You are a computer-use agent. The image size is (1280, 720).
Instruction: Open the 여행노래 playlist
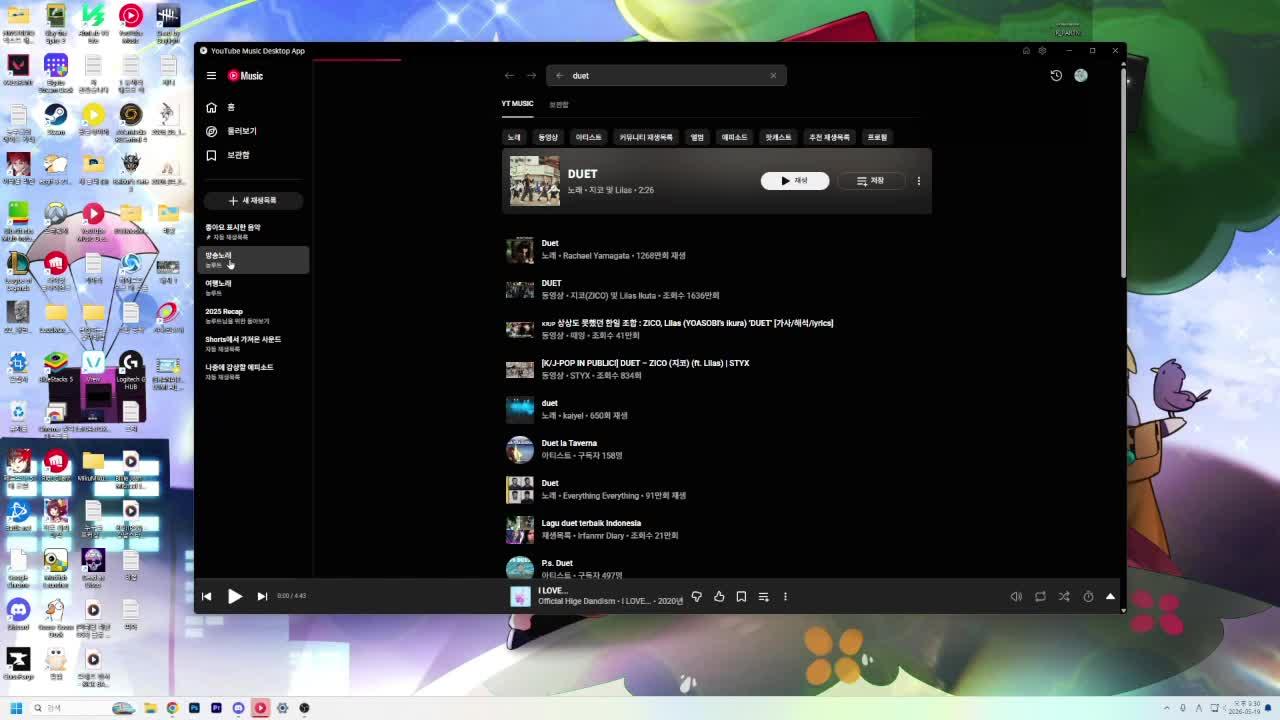tap(254, 288)
